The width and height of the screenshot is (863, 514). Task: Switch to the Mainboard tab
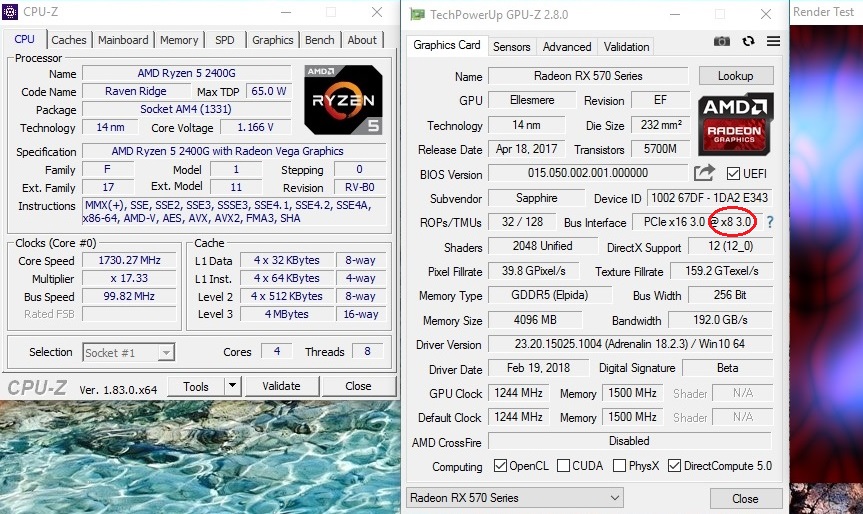[123, 40]
